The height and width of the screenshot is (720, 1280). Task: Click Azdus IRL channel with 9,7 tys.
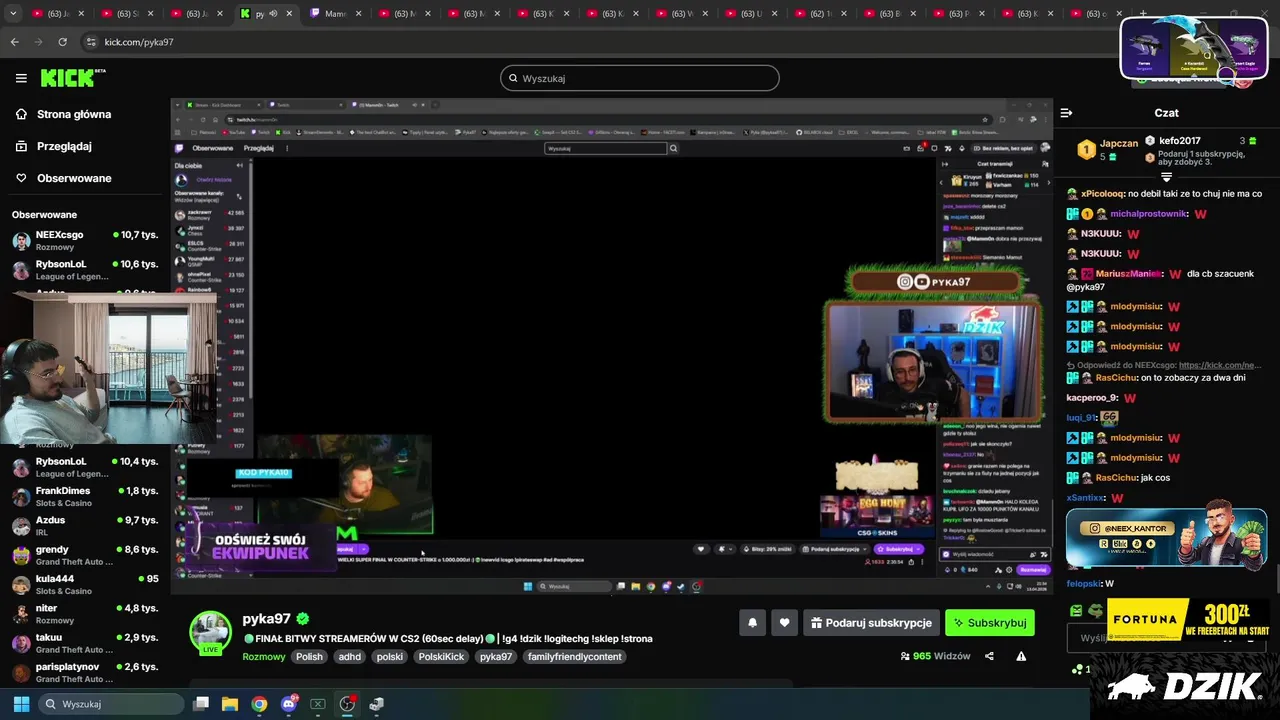85,526
